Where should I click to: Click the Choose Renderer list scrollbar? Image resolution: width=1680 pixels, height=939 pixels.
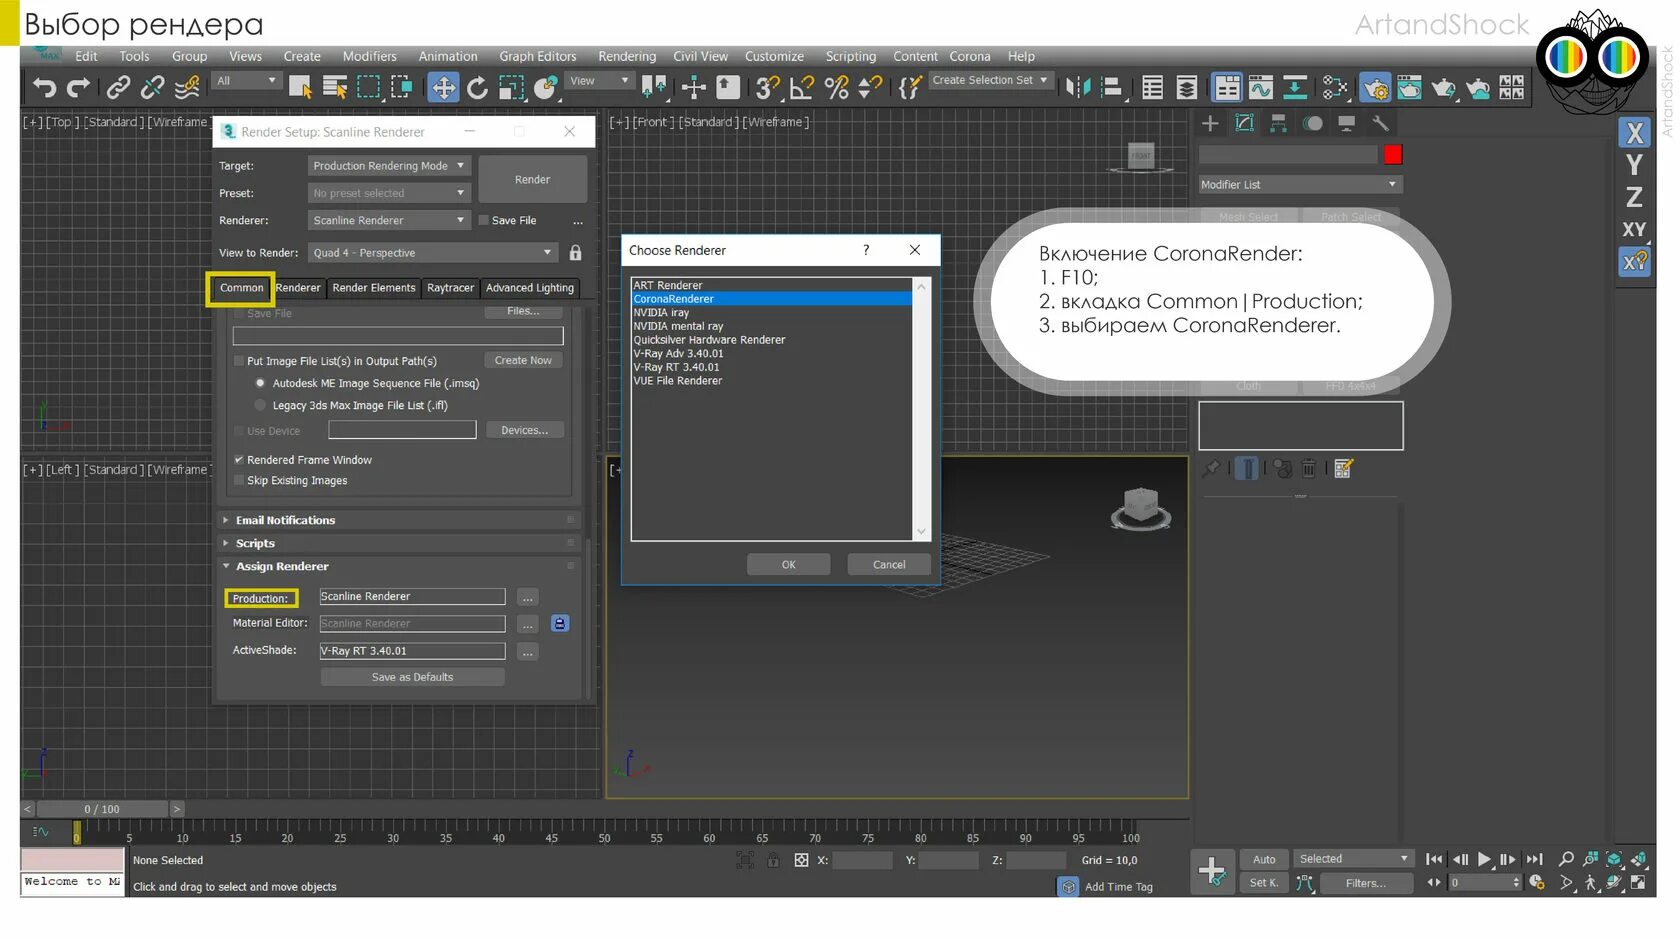point(921,409)
